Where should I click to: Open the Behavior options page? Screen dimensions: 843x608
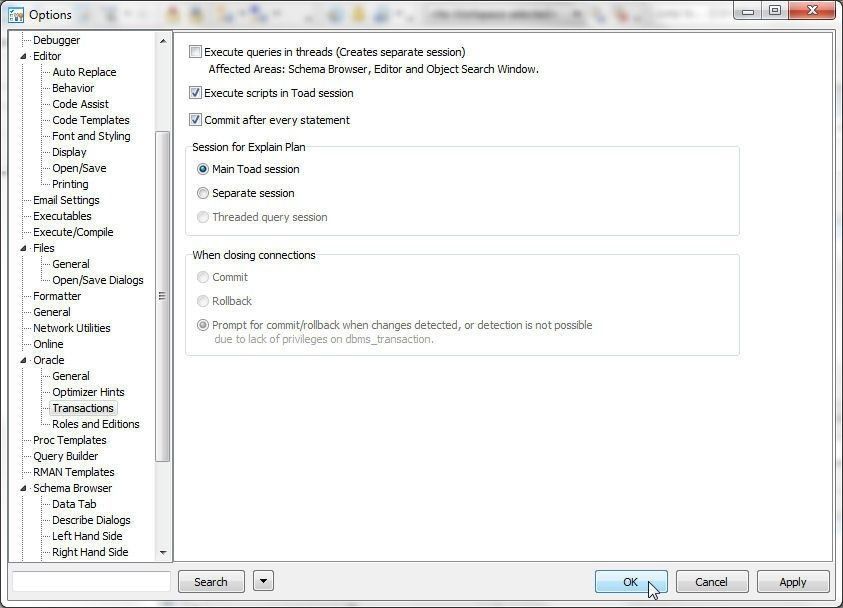(73, 88)
